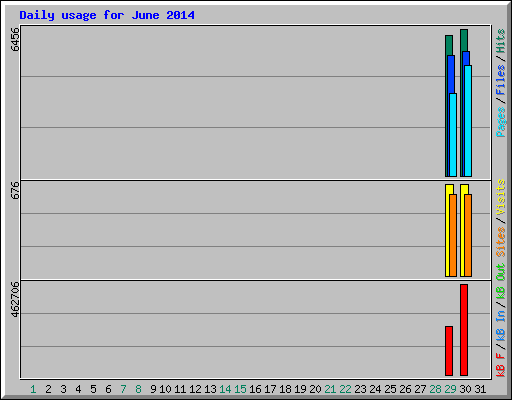Image resolution: width=512 pixels, height=400 pixels.
Task: Click day 12 on the x-axis
Action: (x=195, y=389)
